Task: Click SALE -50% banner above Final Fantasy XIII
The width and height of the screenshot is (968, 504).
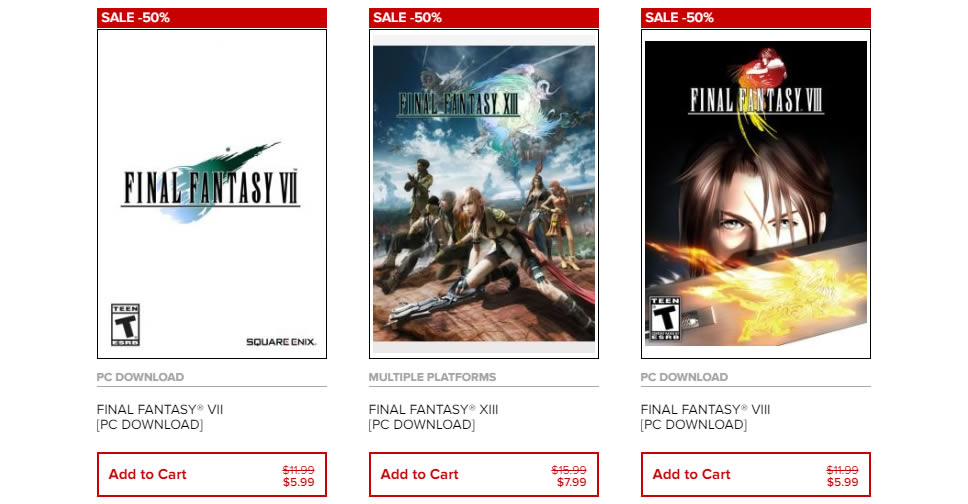Action: tap(484, 18)
